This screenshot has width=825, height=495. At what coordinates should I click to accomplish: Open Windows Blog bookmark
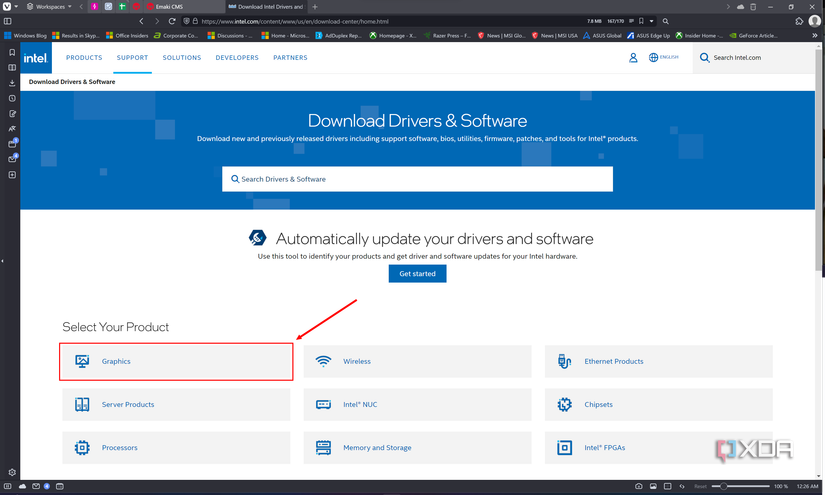25,35
